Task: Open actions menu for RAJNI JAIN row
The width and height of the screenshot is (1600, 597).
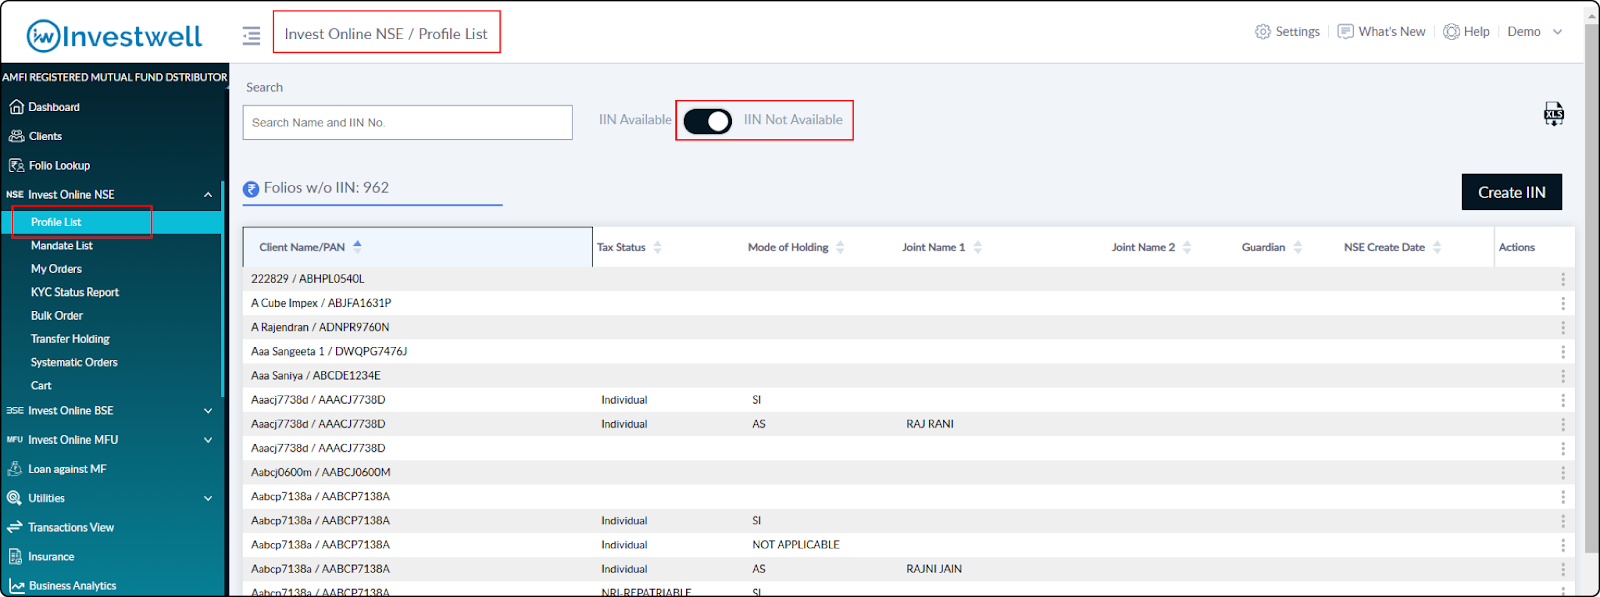Action: pyautogui.click(x=1562, y=569)
